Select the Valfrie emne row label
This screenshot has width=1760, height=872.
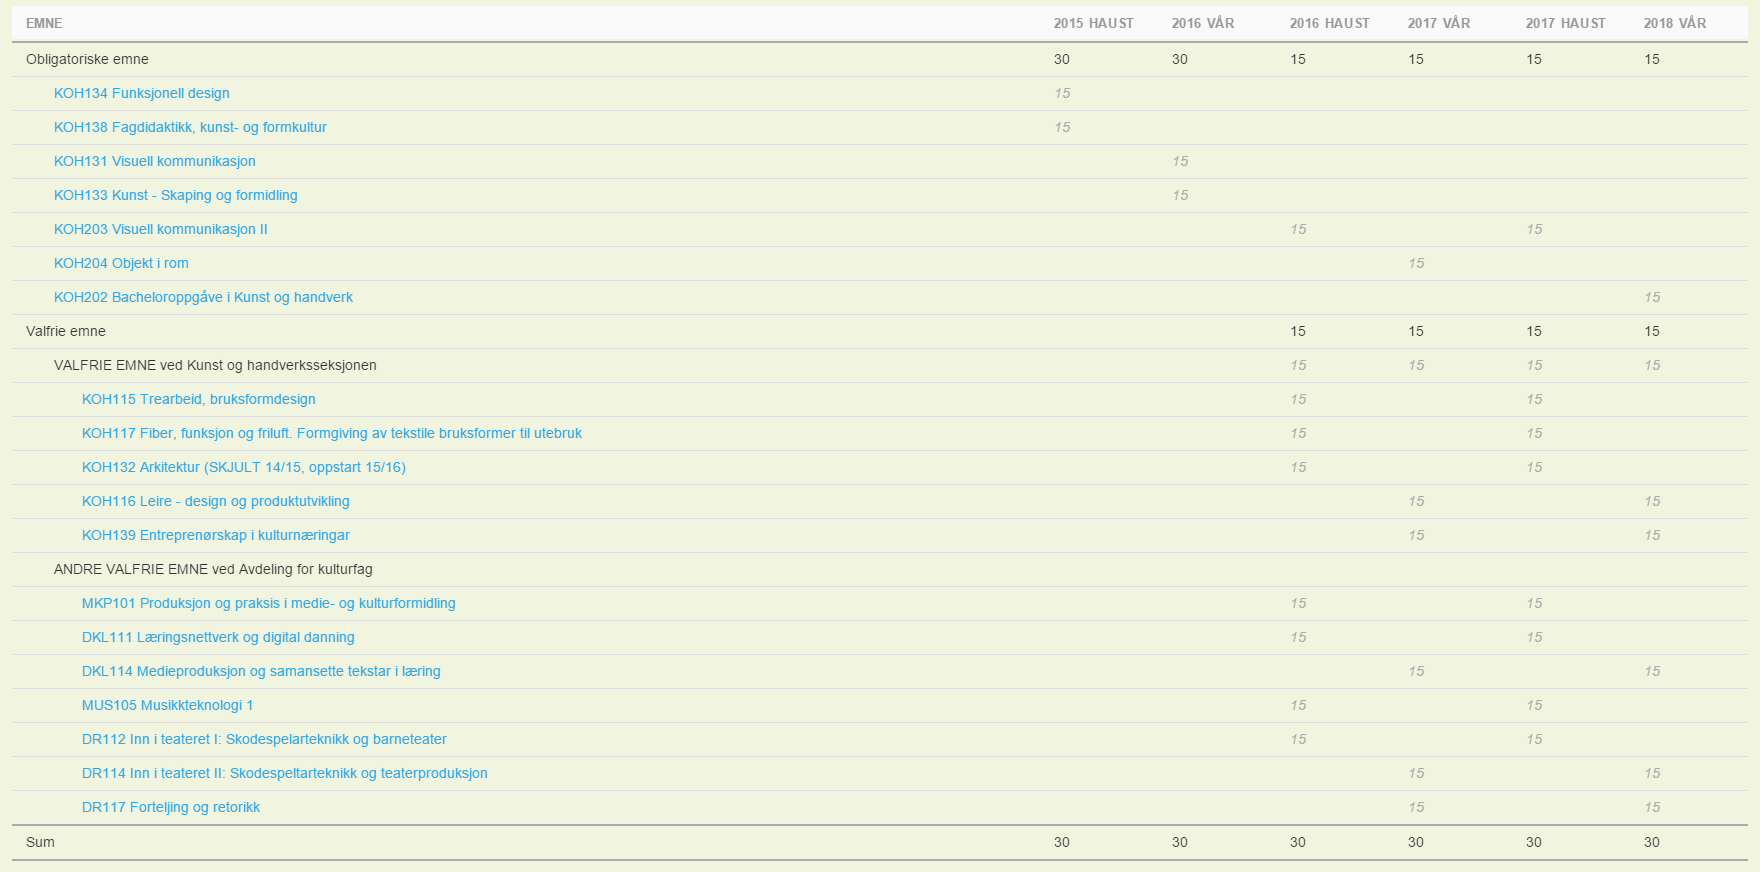(x=66, y=331)
